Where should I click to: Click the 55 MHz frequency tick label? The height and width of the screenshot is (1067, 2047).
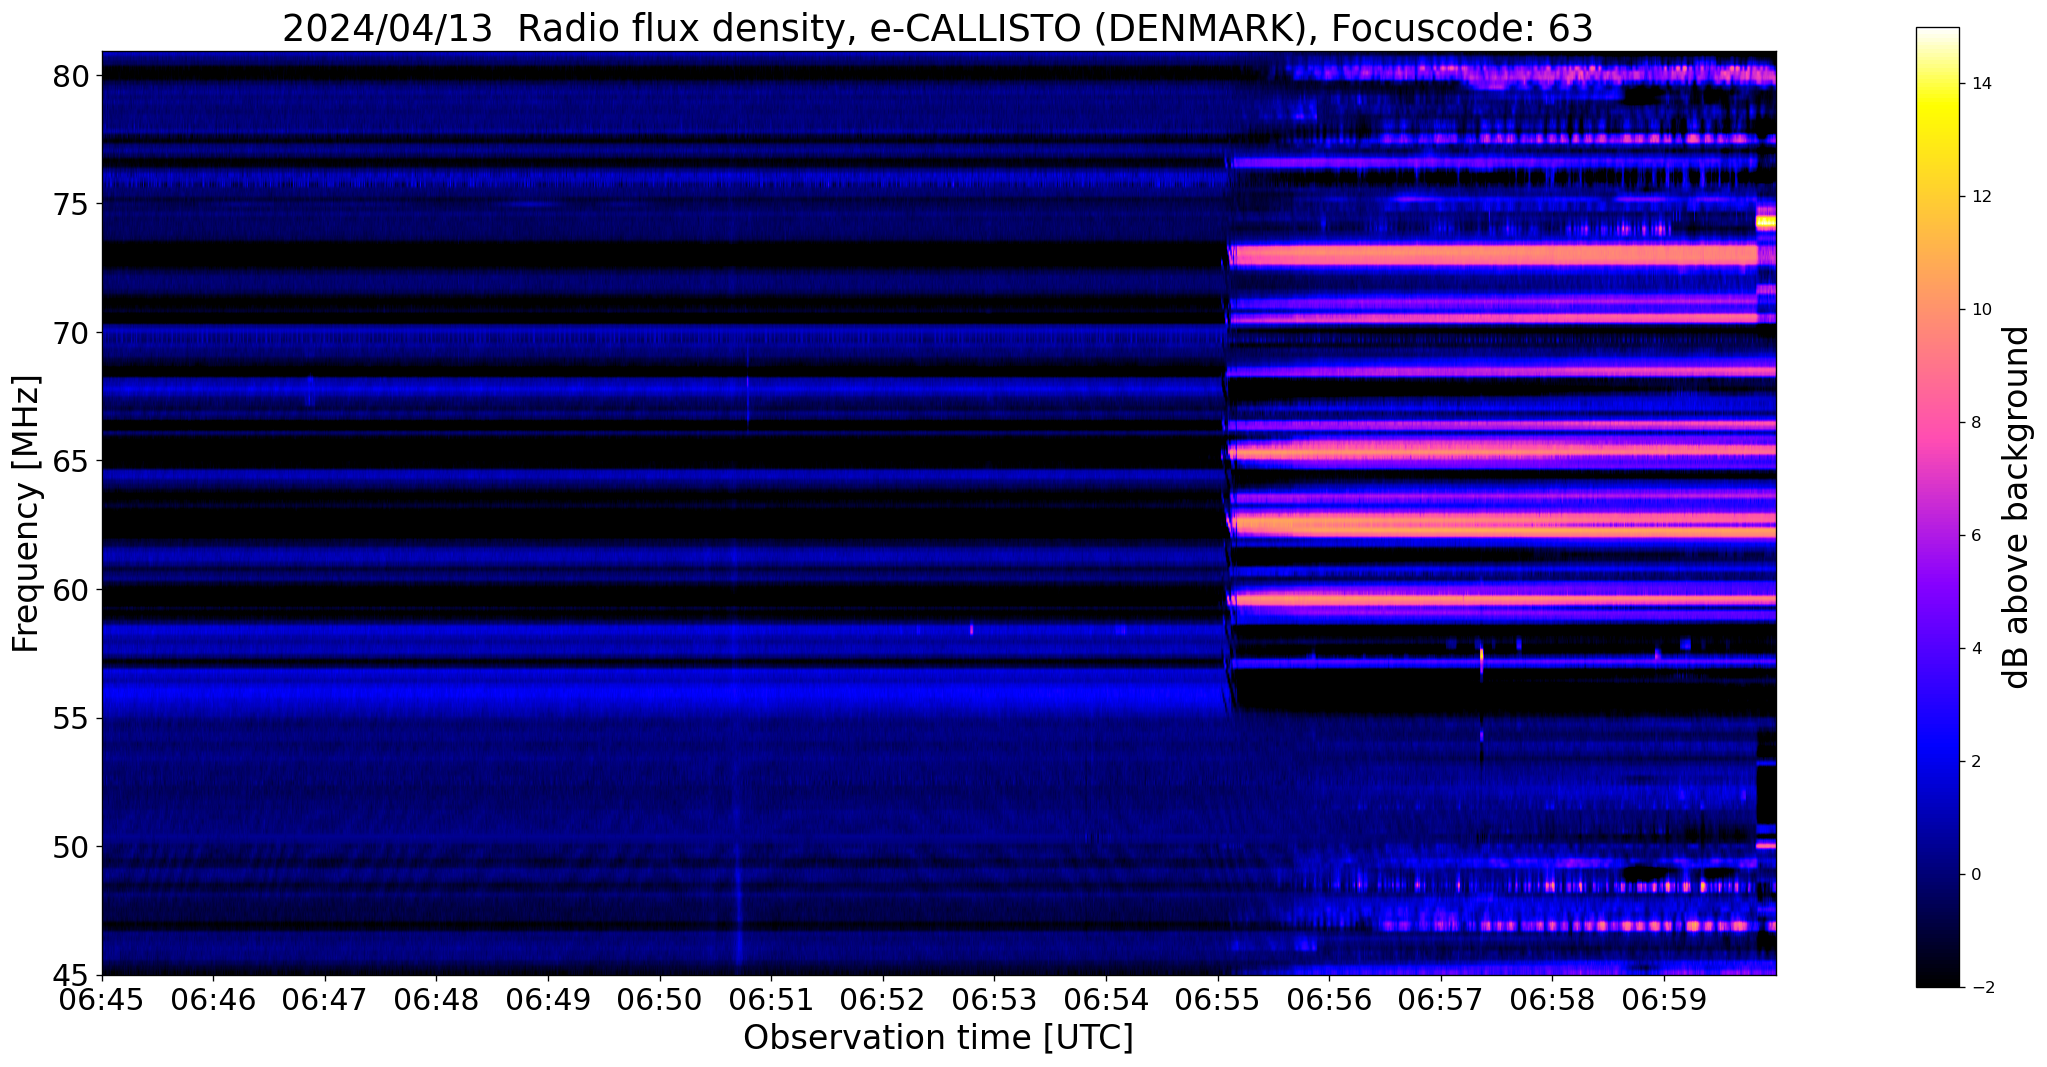[70, 719]
